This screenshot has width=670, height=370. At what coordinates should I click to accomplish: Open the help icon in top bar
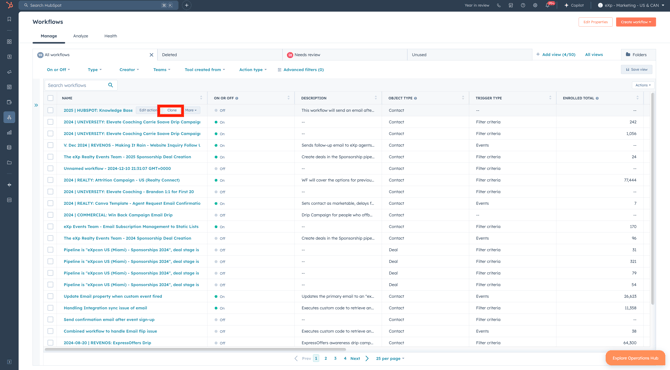pos(523,5)
